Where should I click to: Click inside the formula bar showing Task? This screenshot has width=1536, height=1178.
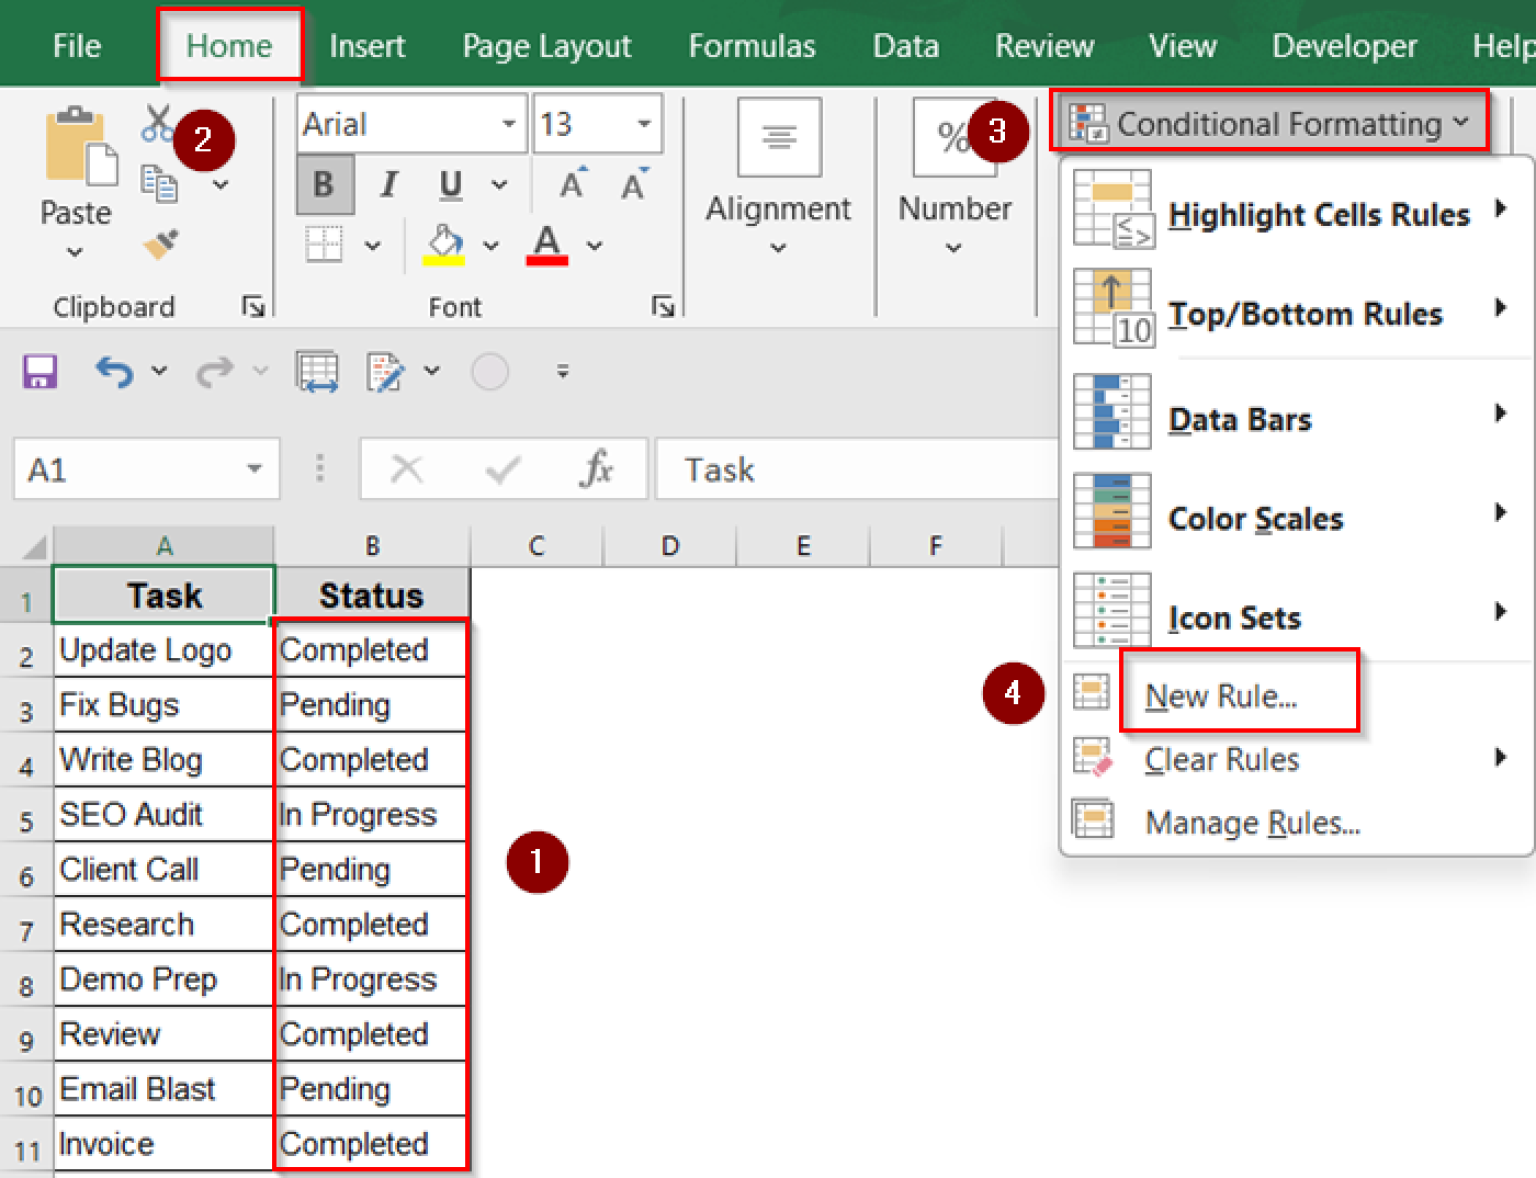coord(850,469)
